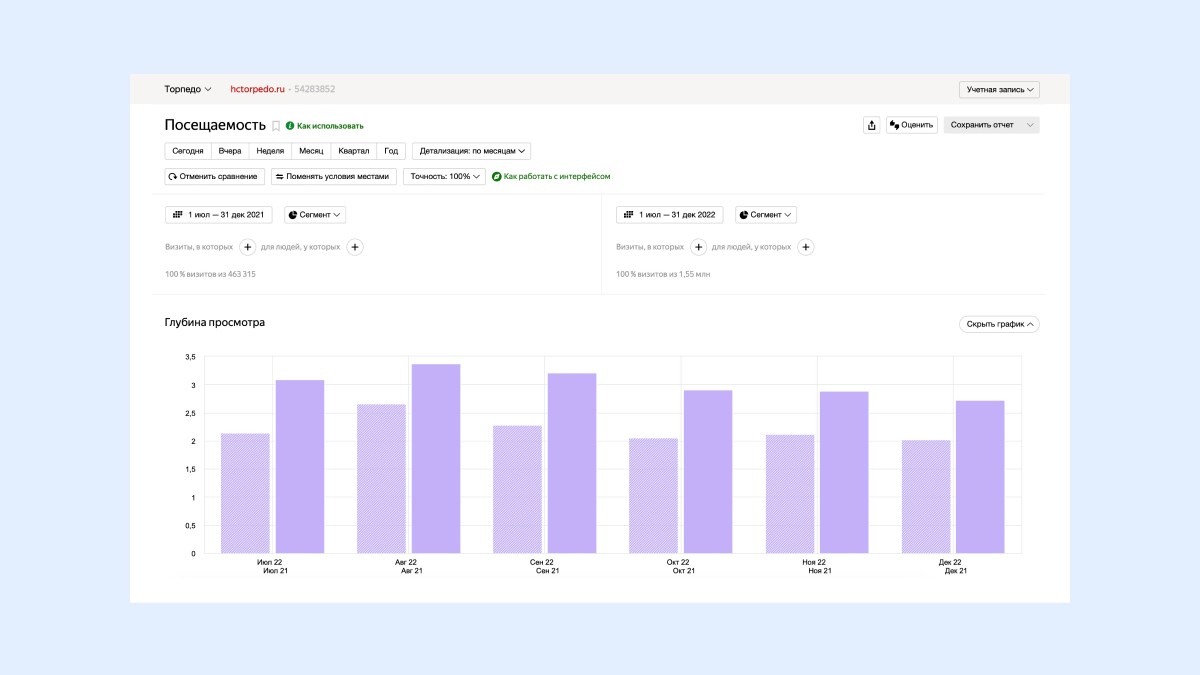Open the date picker for 1 июл — 31 дек 2021
1200x675 pixels.
219,215
